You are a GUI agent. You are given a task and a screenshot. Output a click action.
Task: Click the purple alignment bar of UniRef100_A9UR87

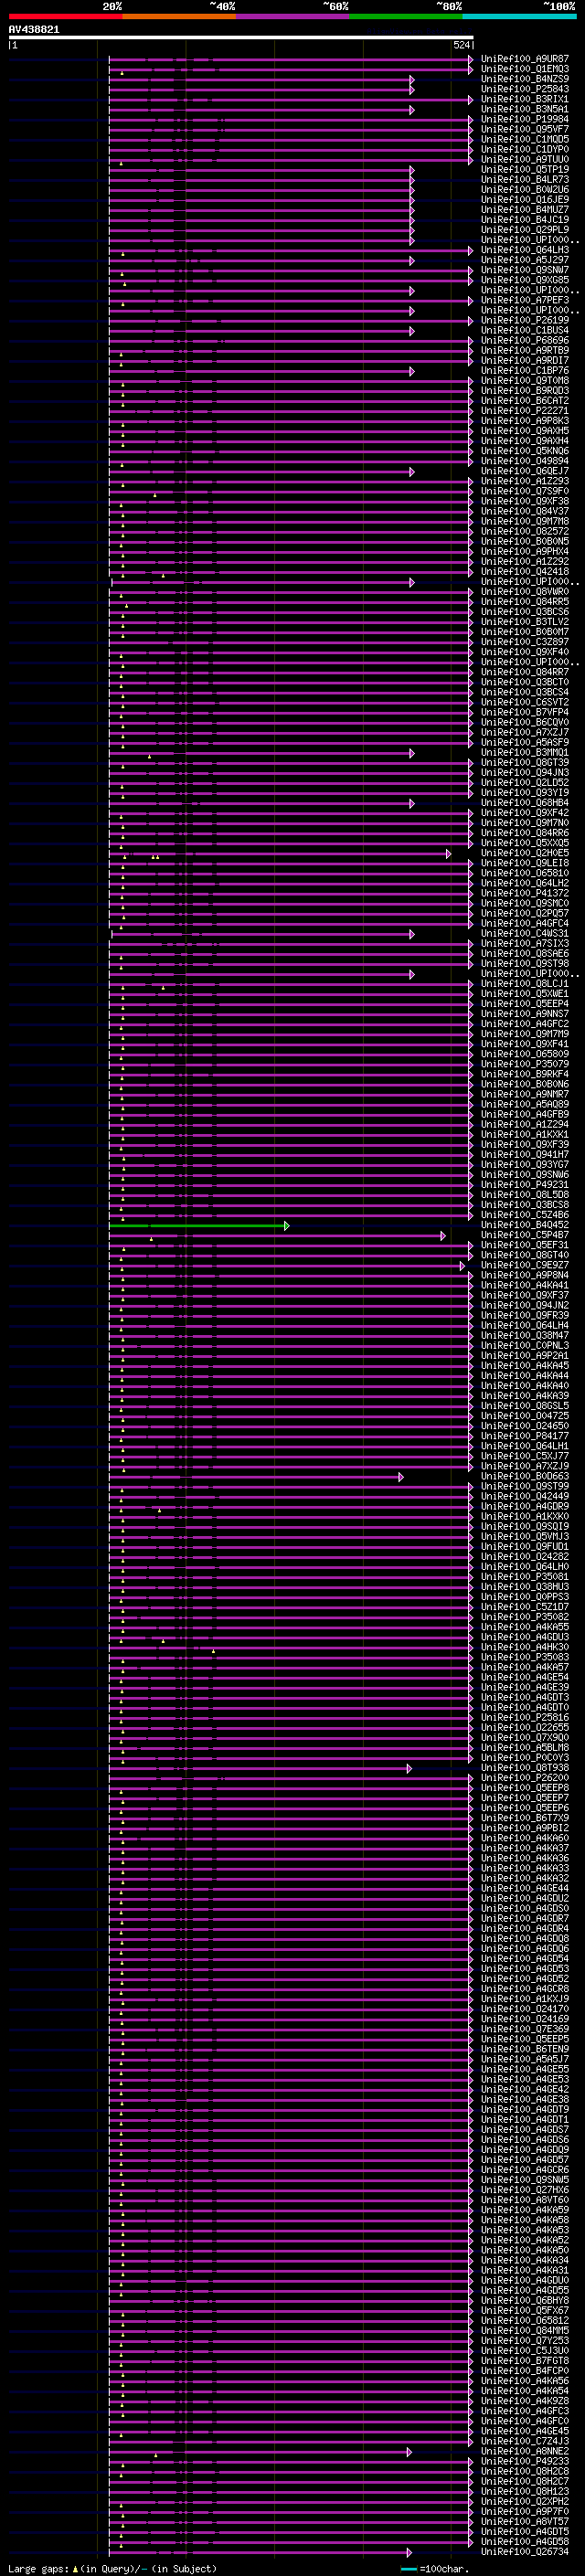(290, 60)
